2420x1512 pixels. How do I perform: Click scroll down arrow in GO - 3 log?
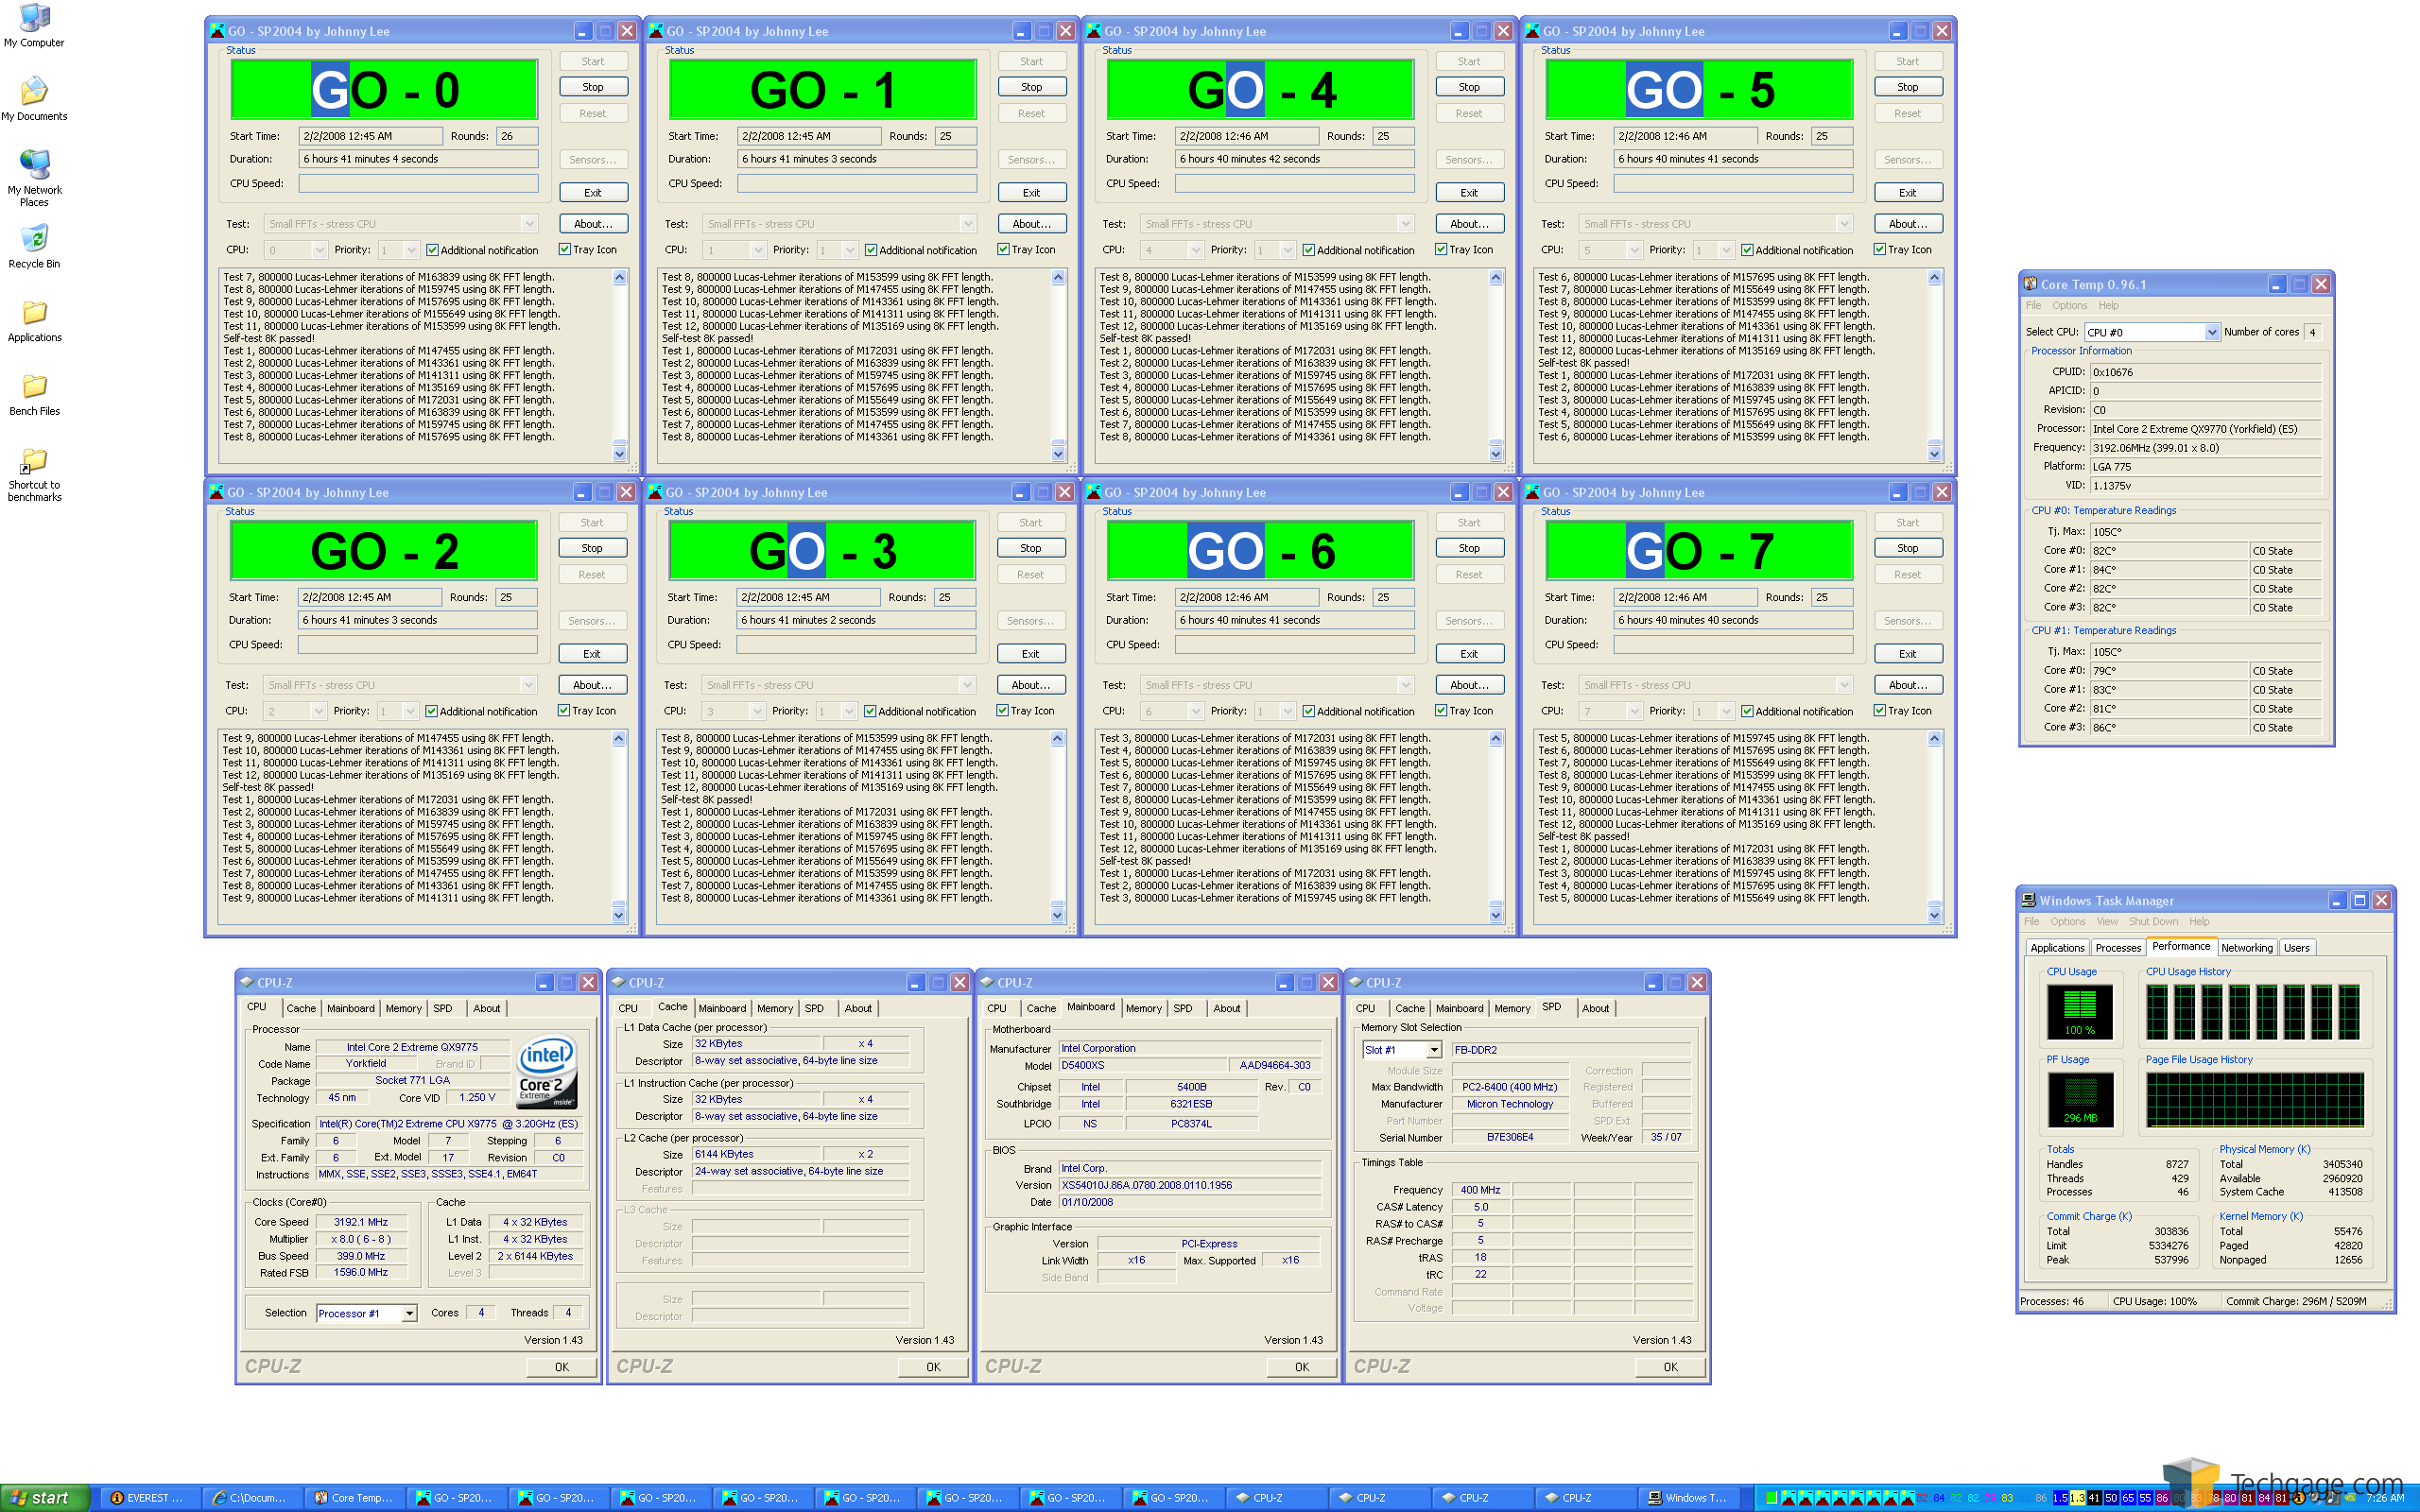(1058, 914)
